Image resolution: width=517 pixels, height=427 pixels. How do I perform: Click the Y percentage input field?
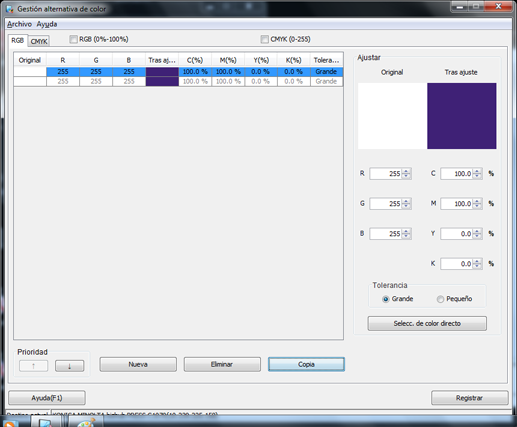[457, 234]
